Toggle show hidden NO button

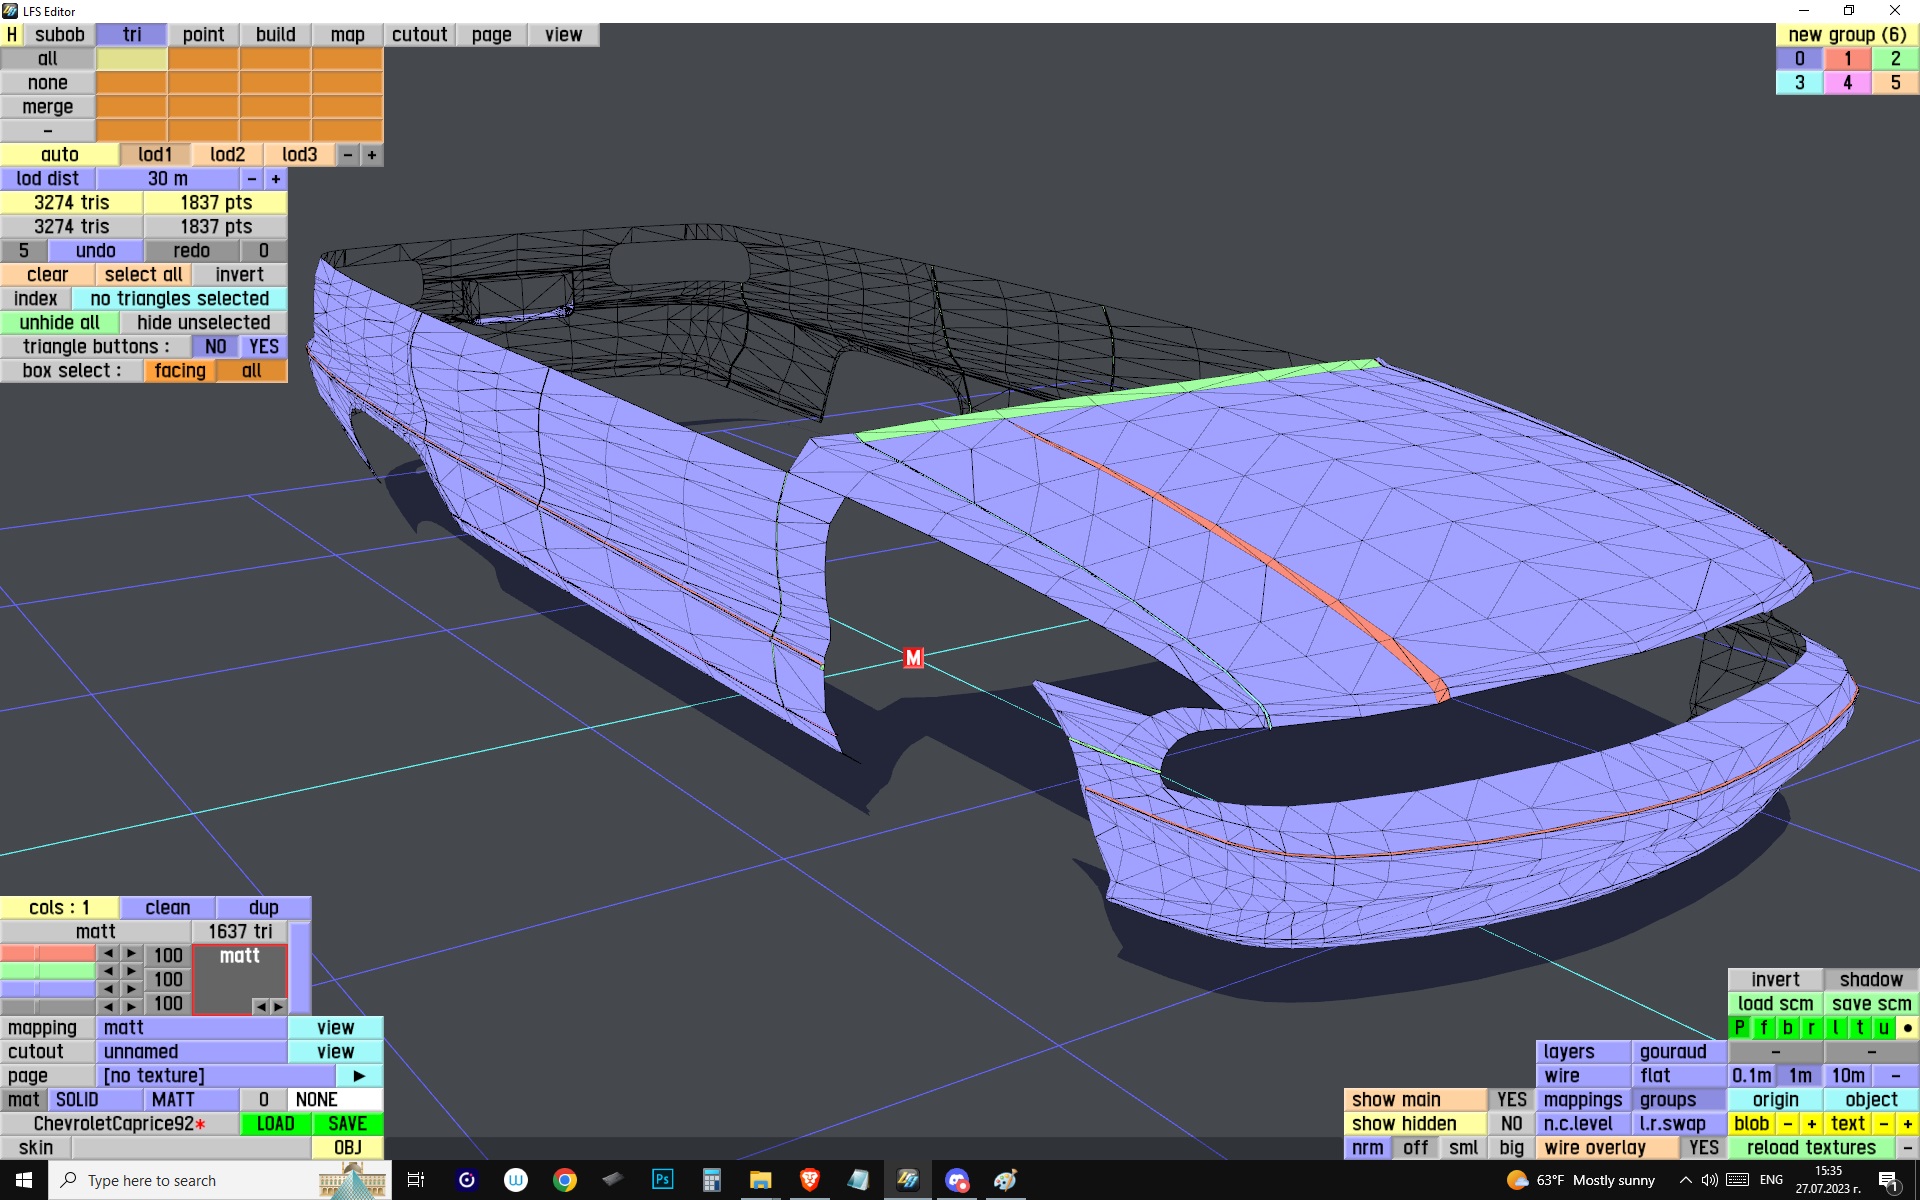pos(1511,1124)
